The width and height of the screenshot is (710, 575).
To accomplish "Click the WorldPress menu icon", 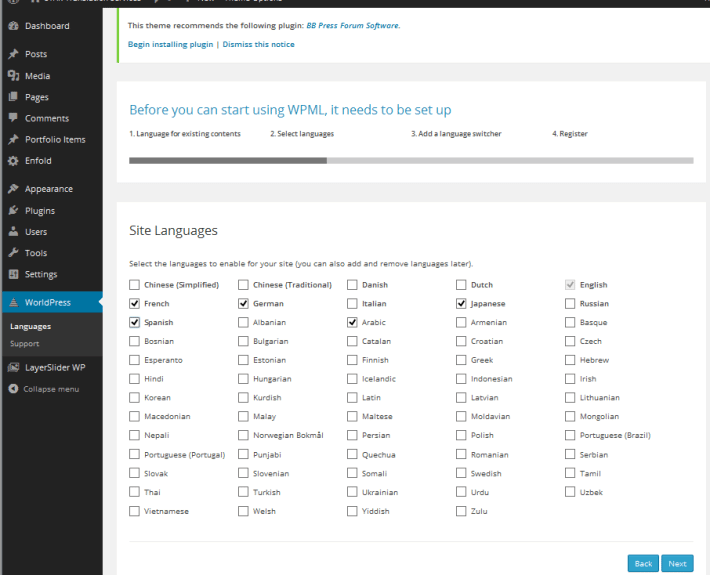I will (14, 302).
